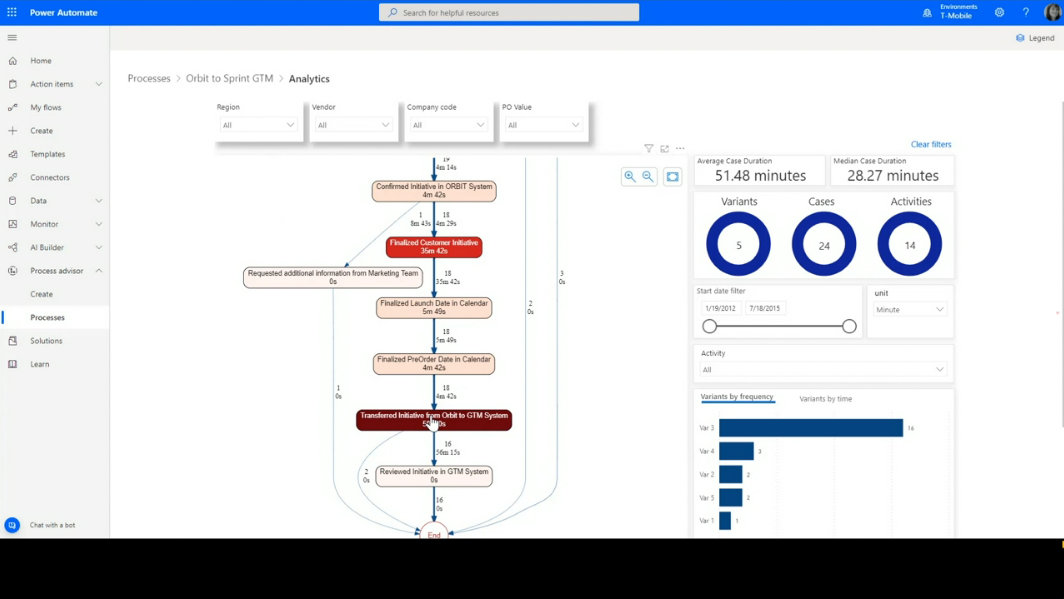Collapse the left navigation hamburger menu
This screenshot has width=1064, height=599.
(x=12, y=37)
